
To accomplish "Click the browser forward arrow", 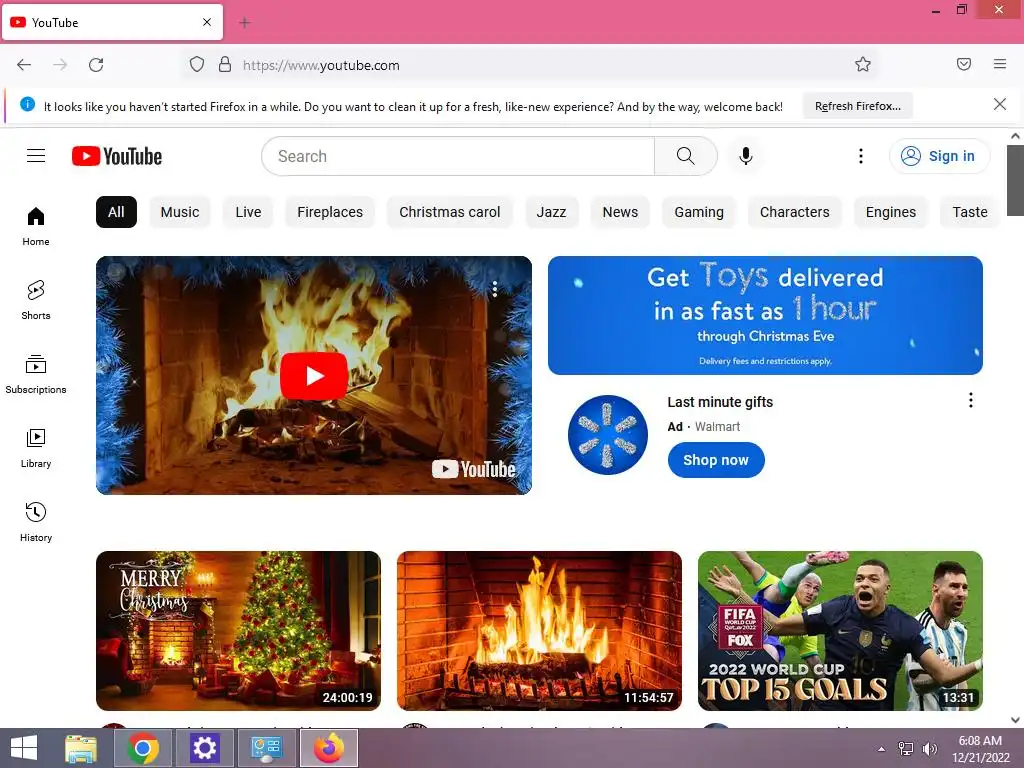I will point(60,65).
